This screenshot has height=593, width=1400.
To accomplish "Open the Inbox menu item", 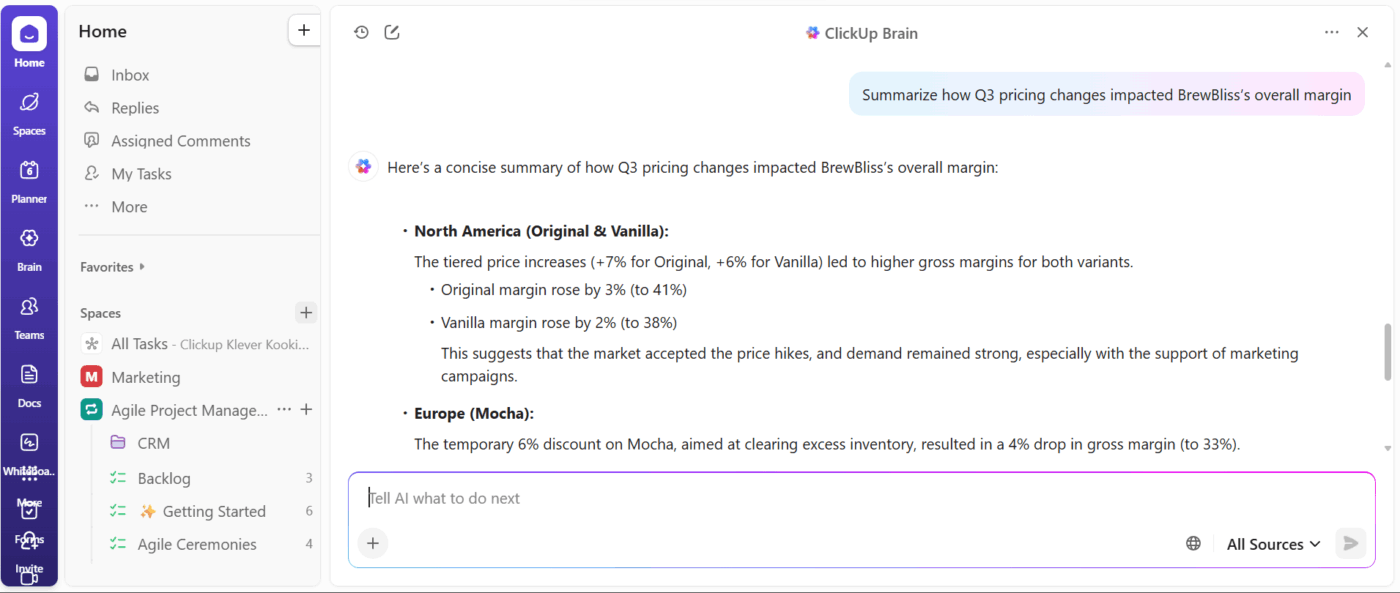I will click(128, 74).
